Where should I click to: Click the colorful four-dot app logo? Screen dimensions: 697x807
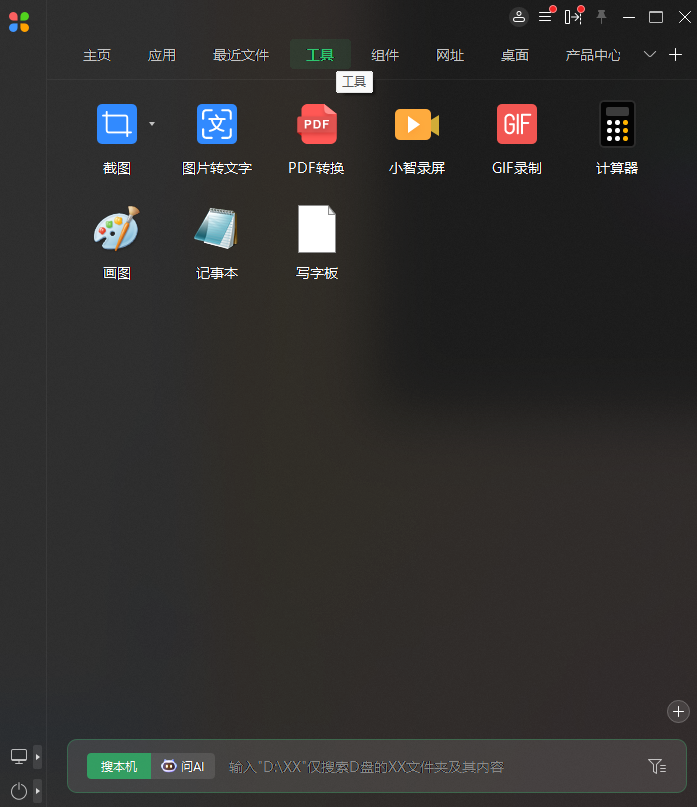pos(19,22)
